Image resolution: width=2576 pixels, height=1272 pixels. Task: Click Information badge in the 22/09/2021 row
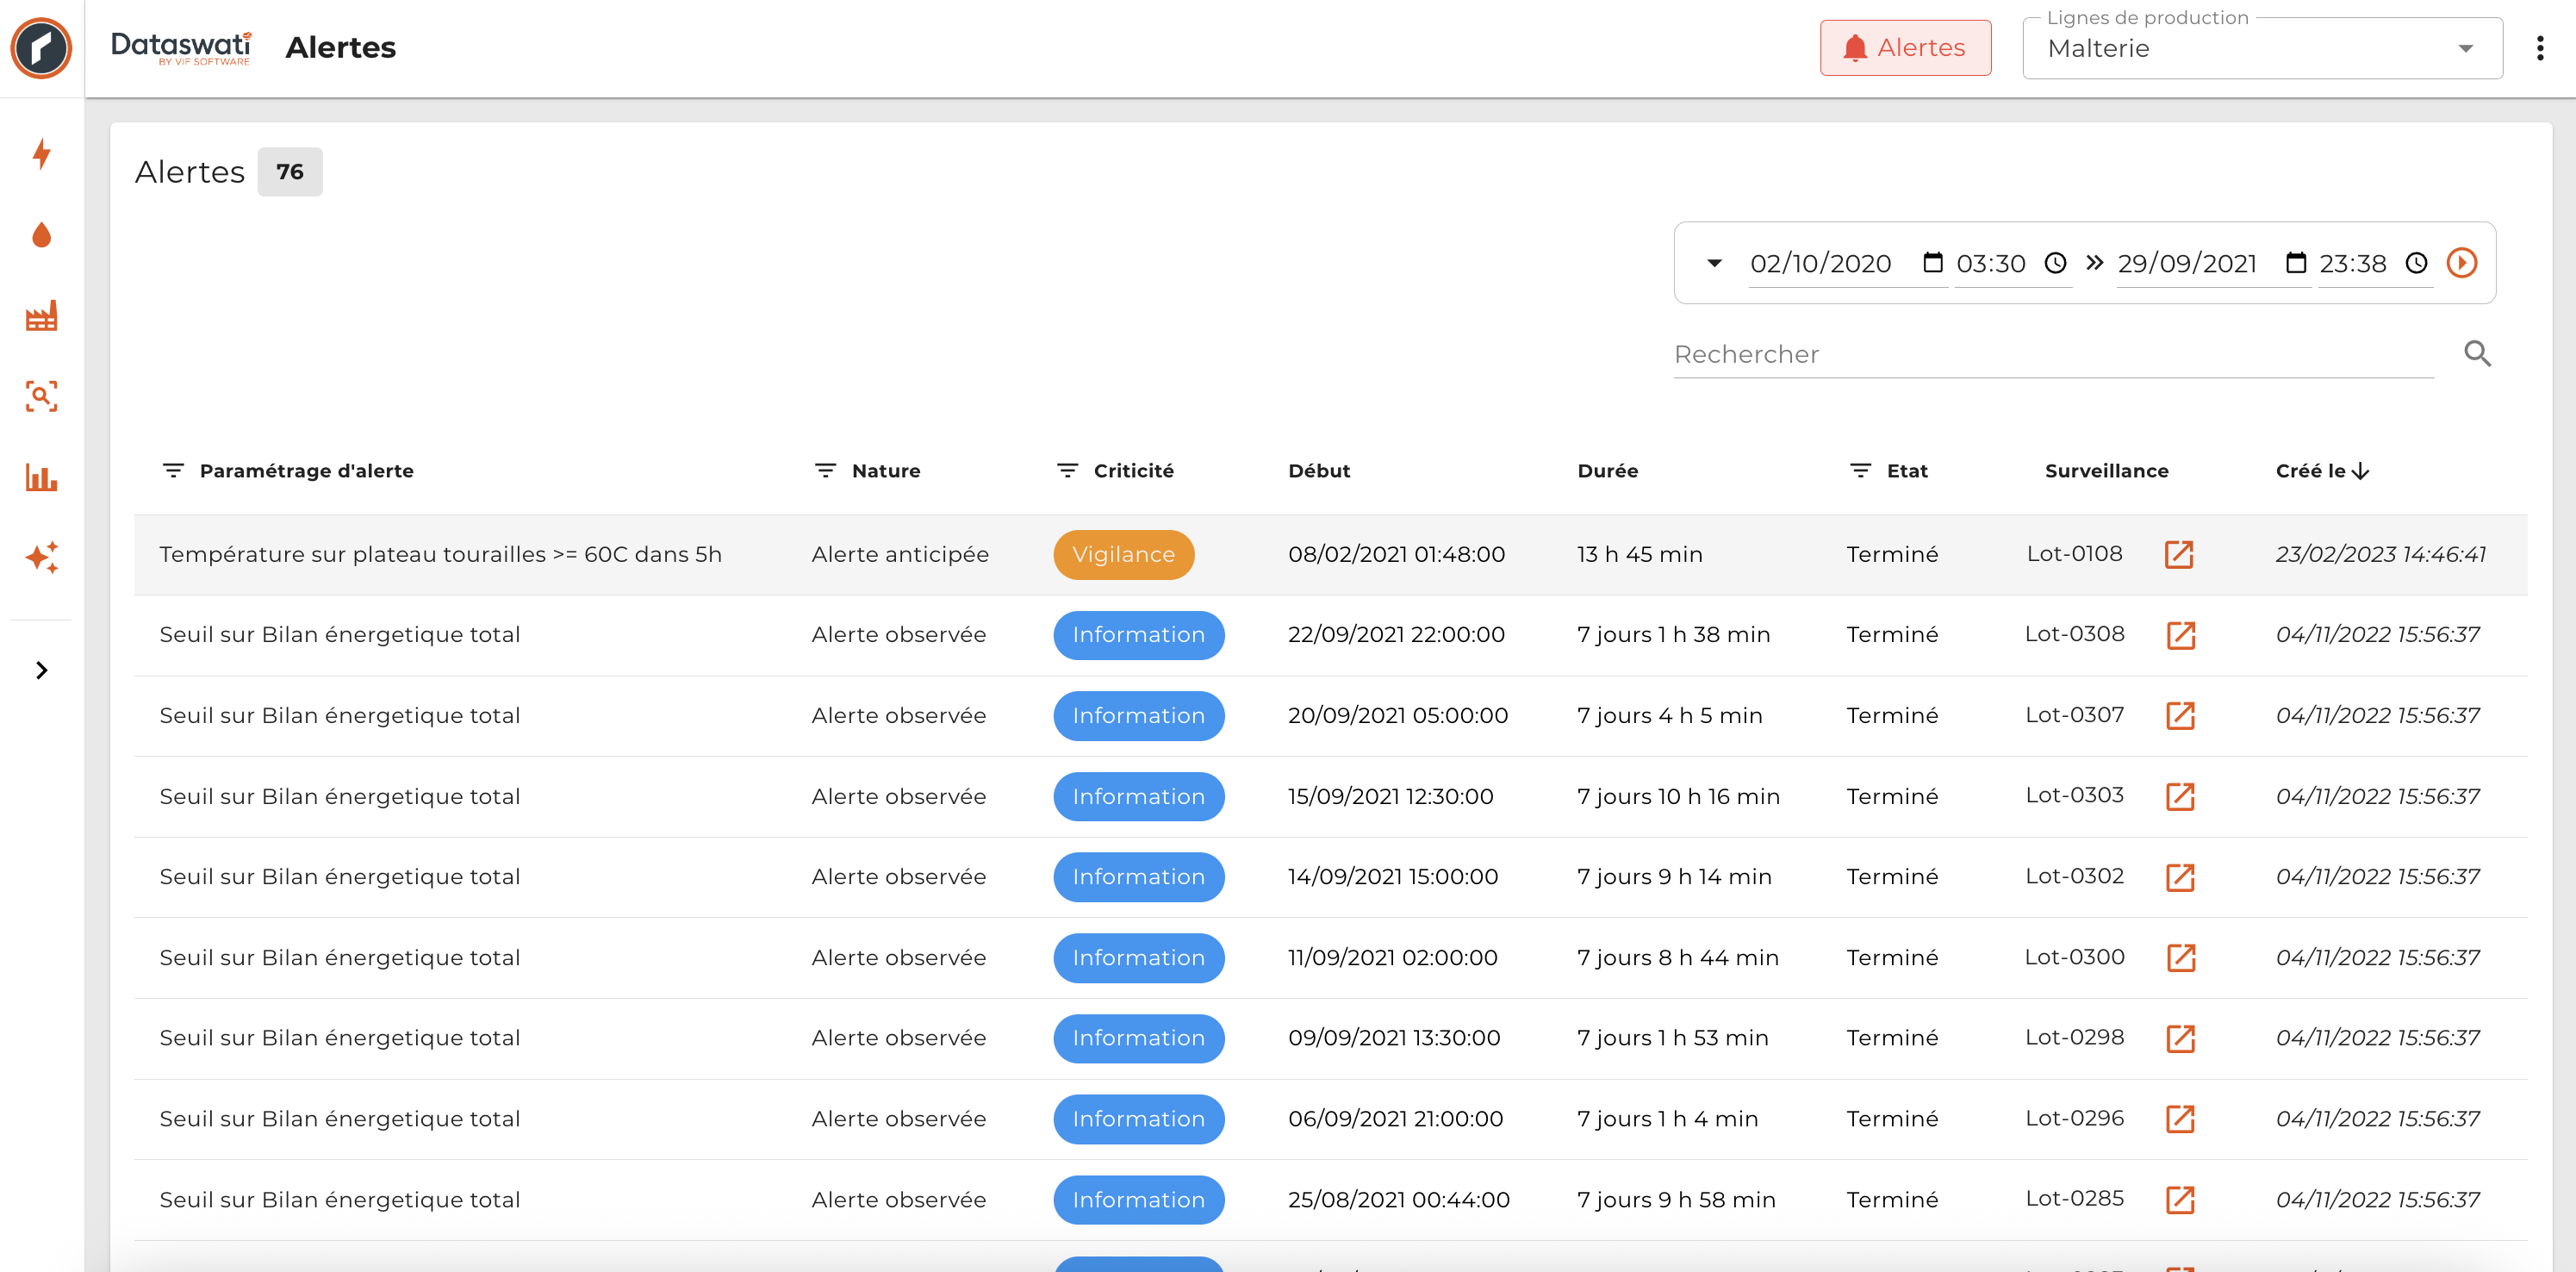pyautogui.click(x=1138, y=635)
